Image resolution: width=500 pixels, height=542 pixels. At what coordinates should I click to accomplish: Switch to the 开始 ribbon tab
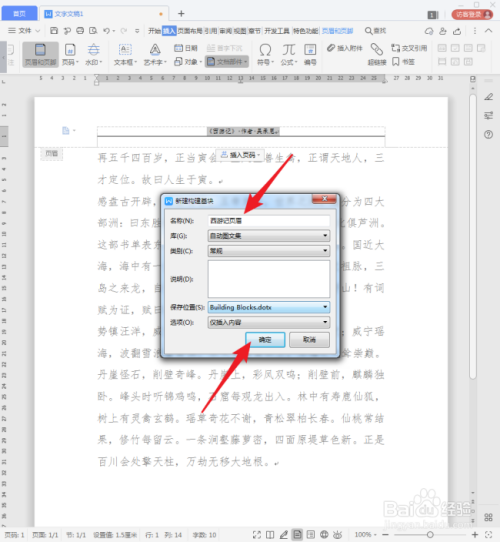point(154,31)
